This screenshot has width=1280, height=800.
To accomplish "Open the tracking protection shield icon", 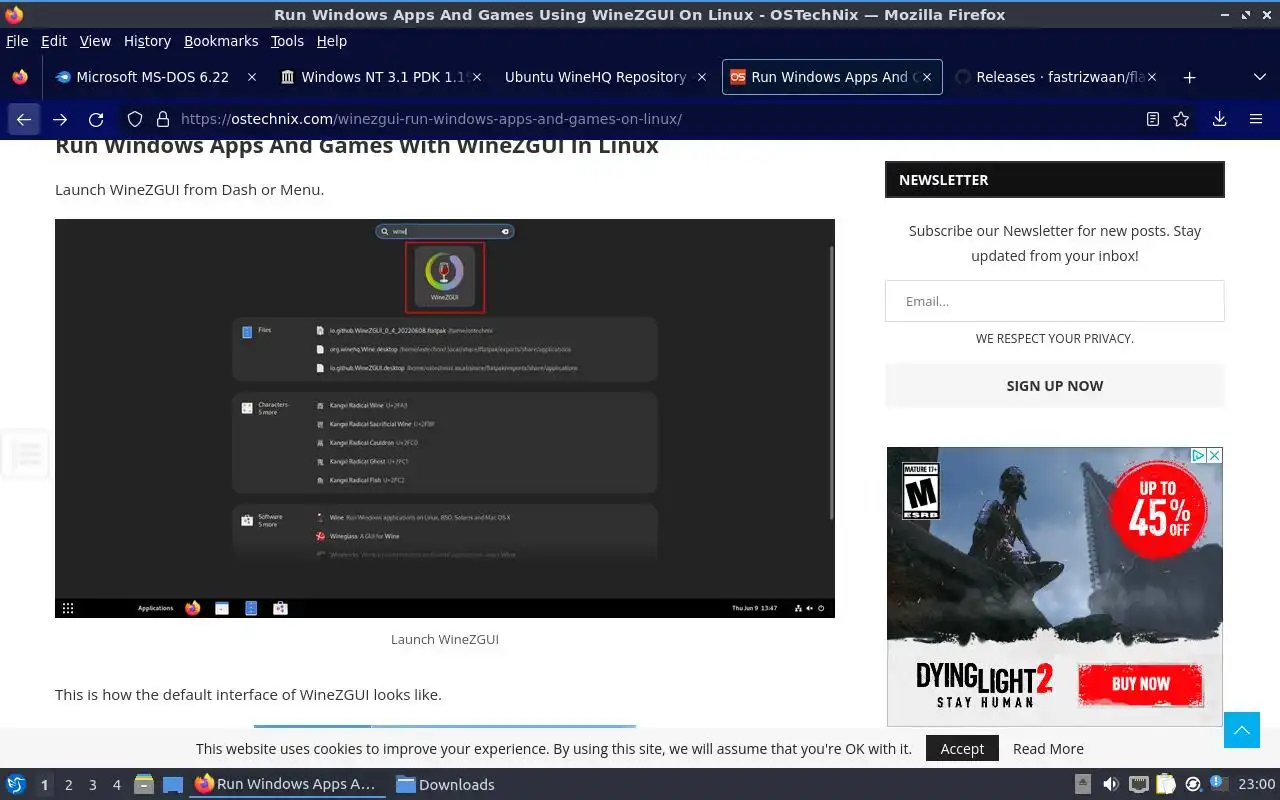I will [135, 119].
